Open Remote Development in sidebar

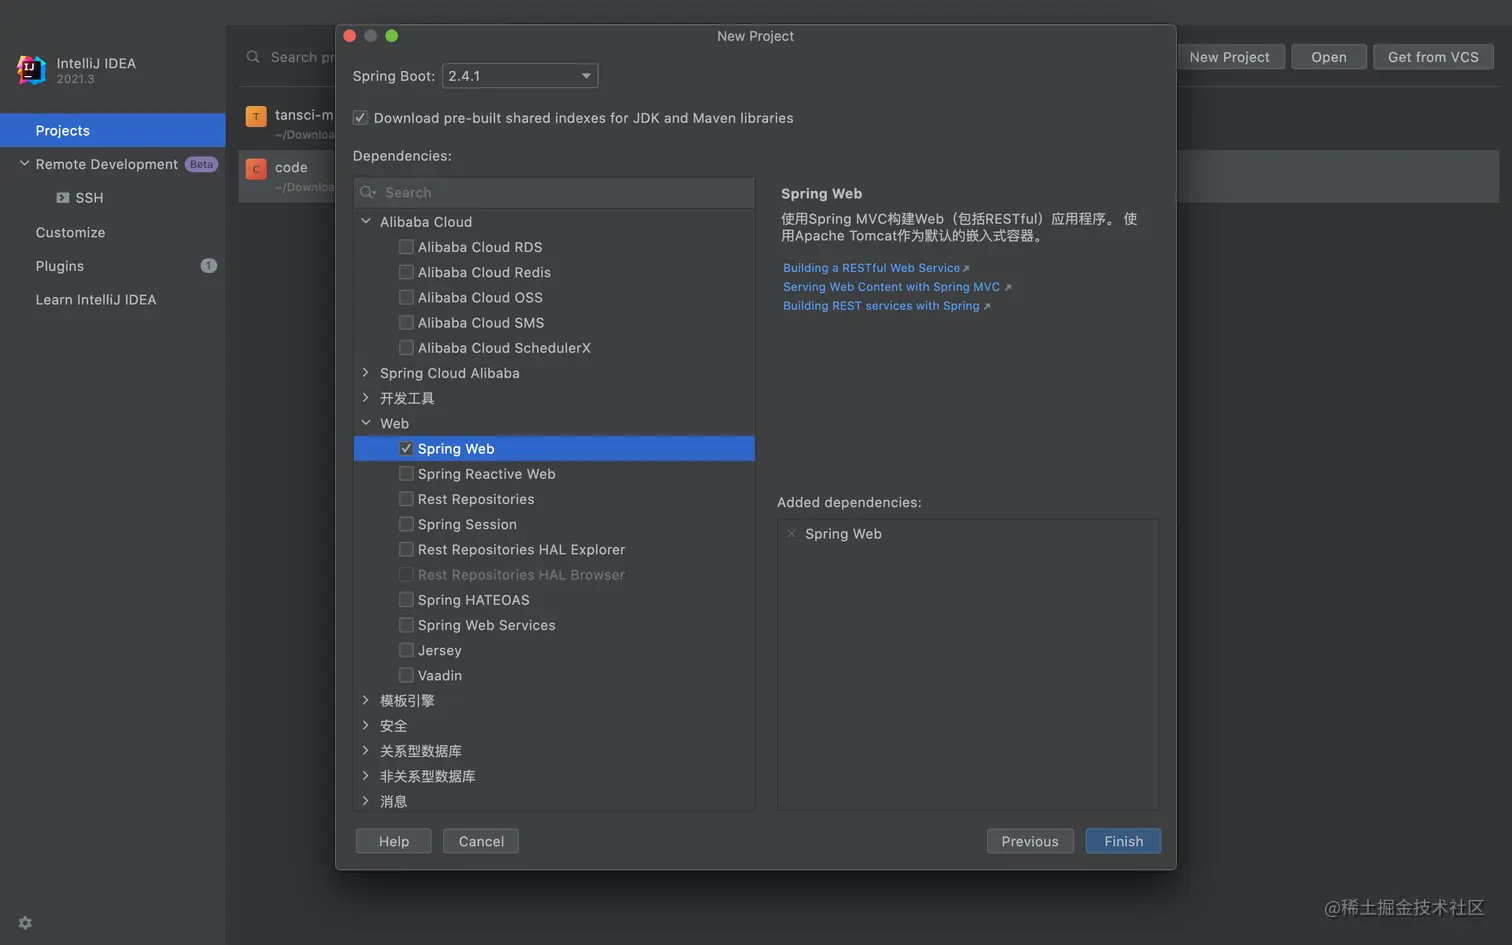coord(106,164)
